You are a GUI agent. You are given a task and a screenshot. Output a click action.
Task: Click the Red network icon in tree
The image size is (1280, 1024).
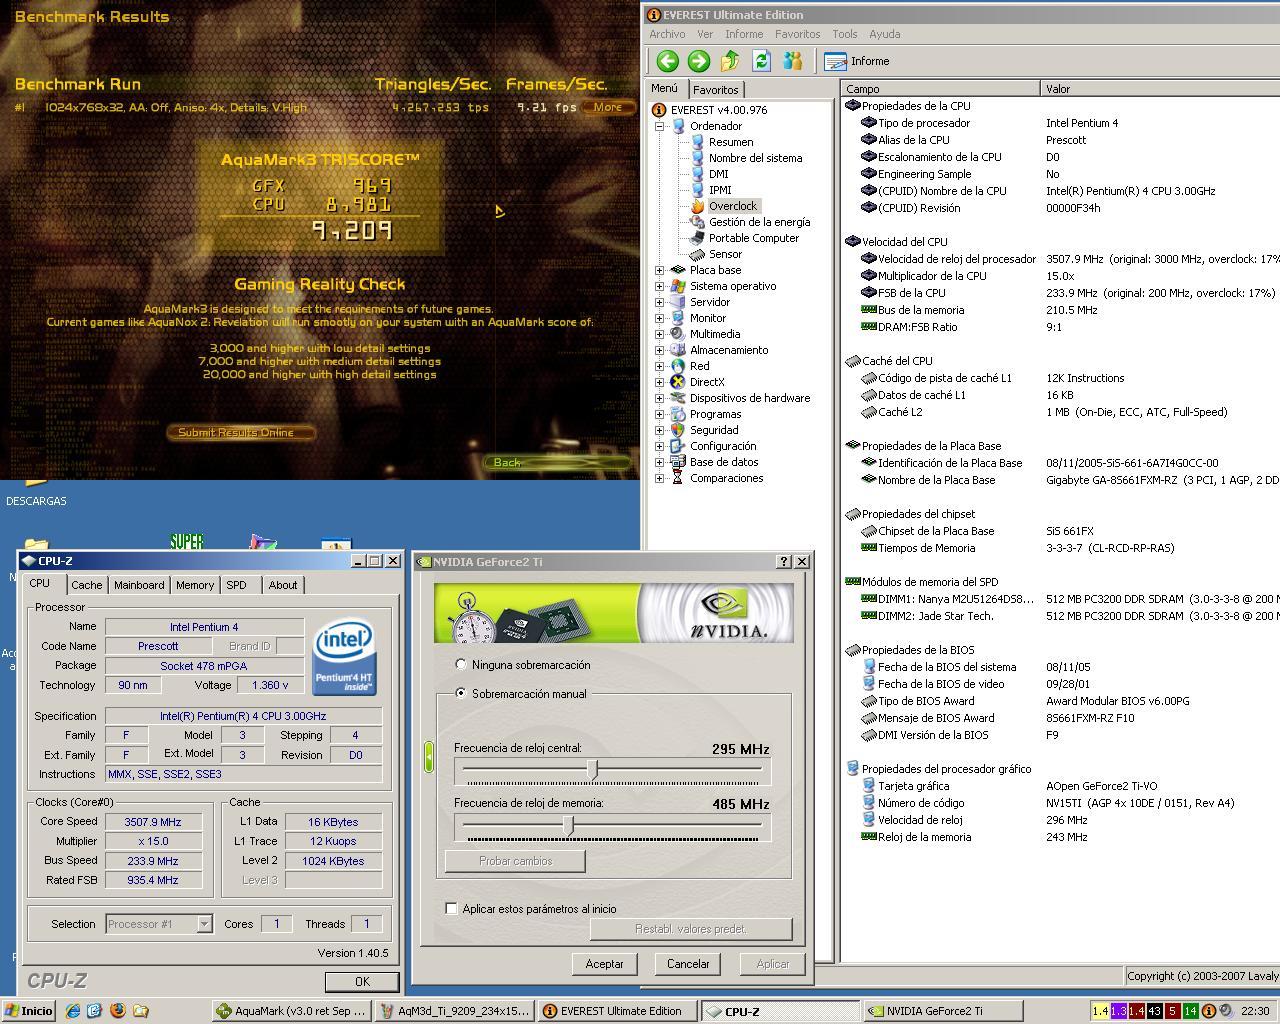click(678, 366)
